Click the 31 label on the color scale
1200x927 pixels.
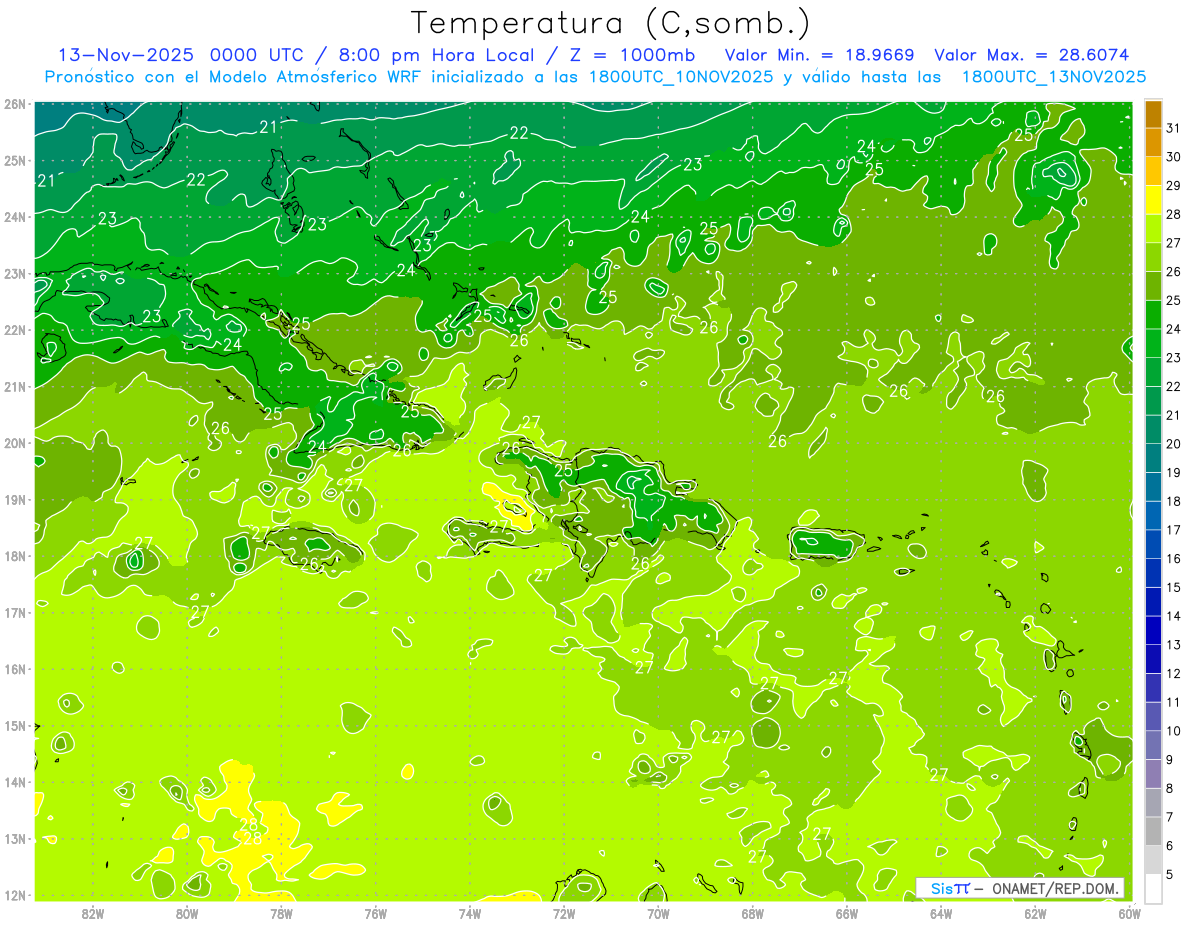pyautogui.click(x=1173, y=127)
